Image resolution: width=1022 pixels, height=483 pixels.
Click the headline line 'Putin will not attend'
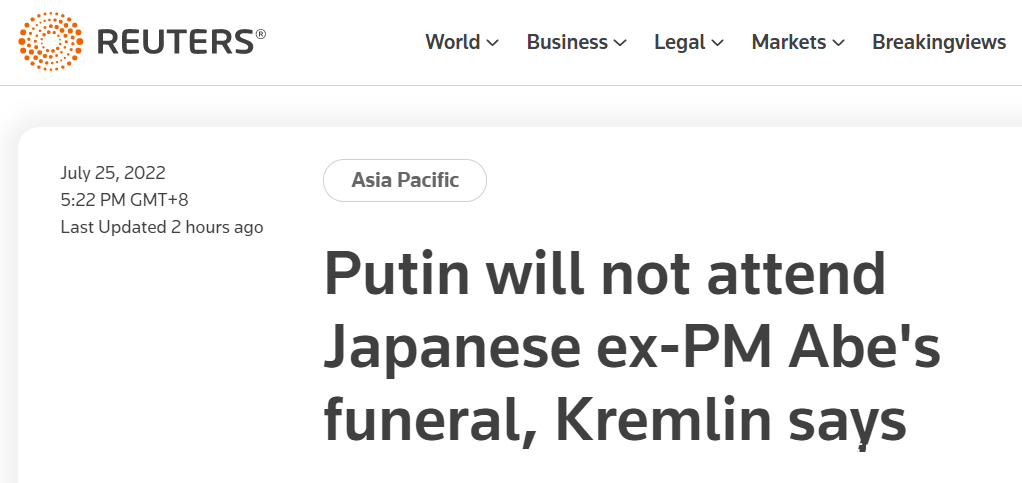(x=604, y=275)
